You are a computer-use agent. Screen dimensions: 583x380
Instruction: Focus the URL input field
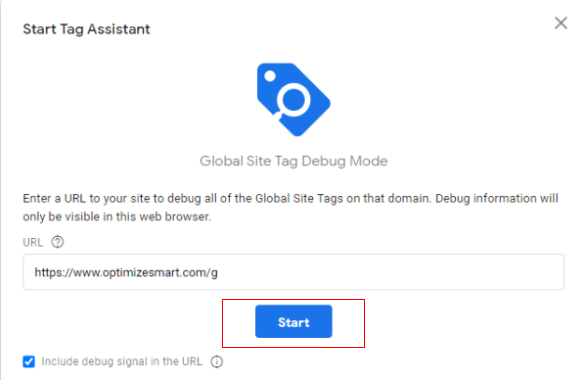click(x=293, y=272)
